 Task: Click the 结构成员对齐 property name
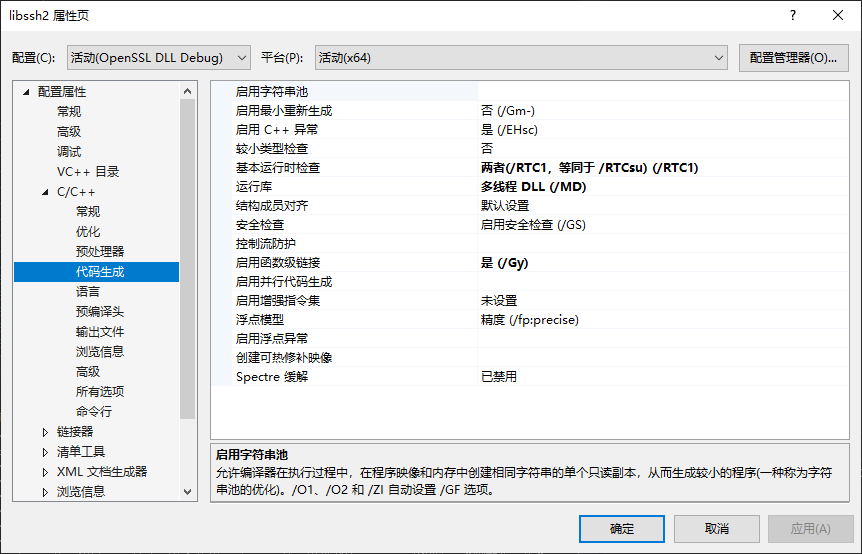point(272,206)
